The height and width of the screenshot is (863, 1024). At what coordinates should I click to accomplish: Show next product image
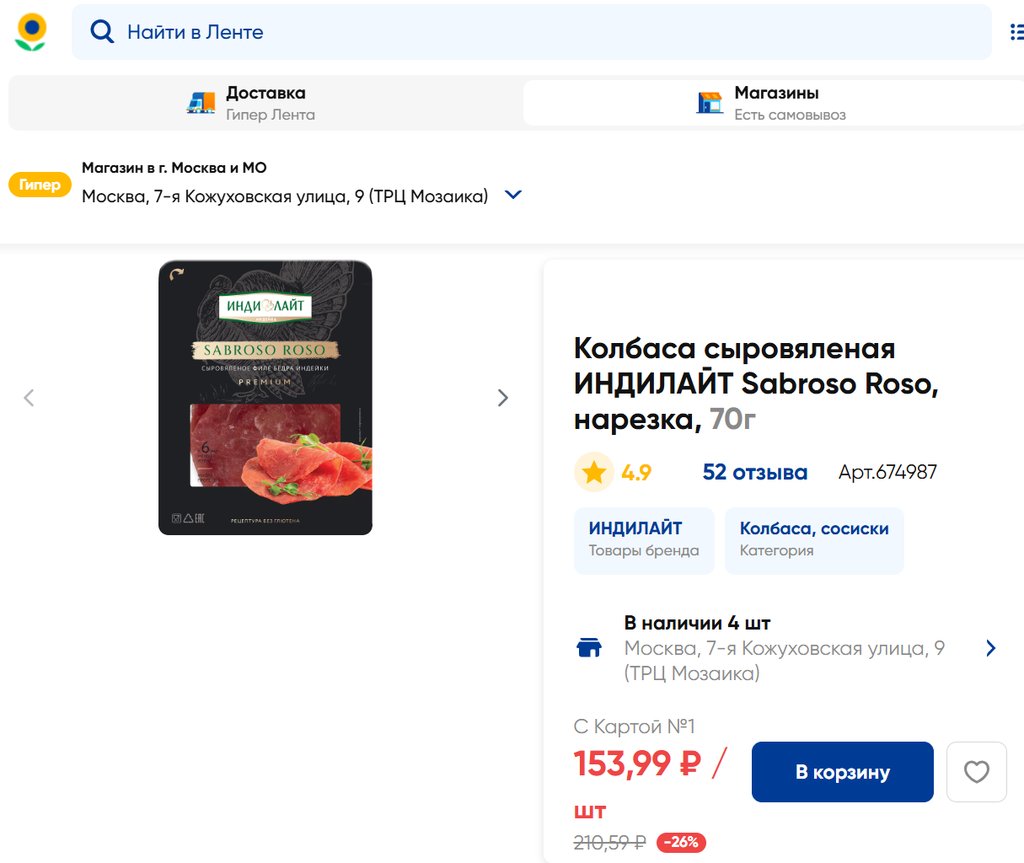tap(503, 398)
